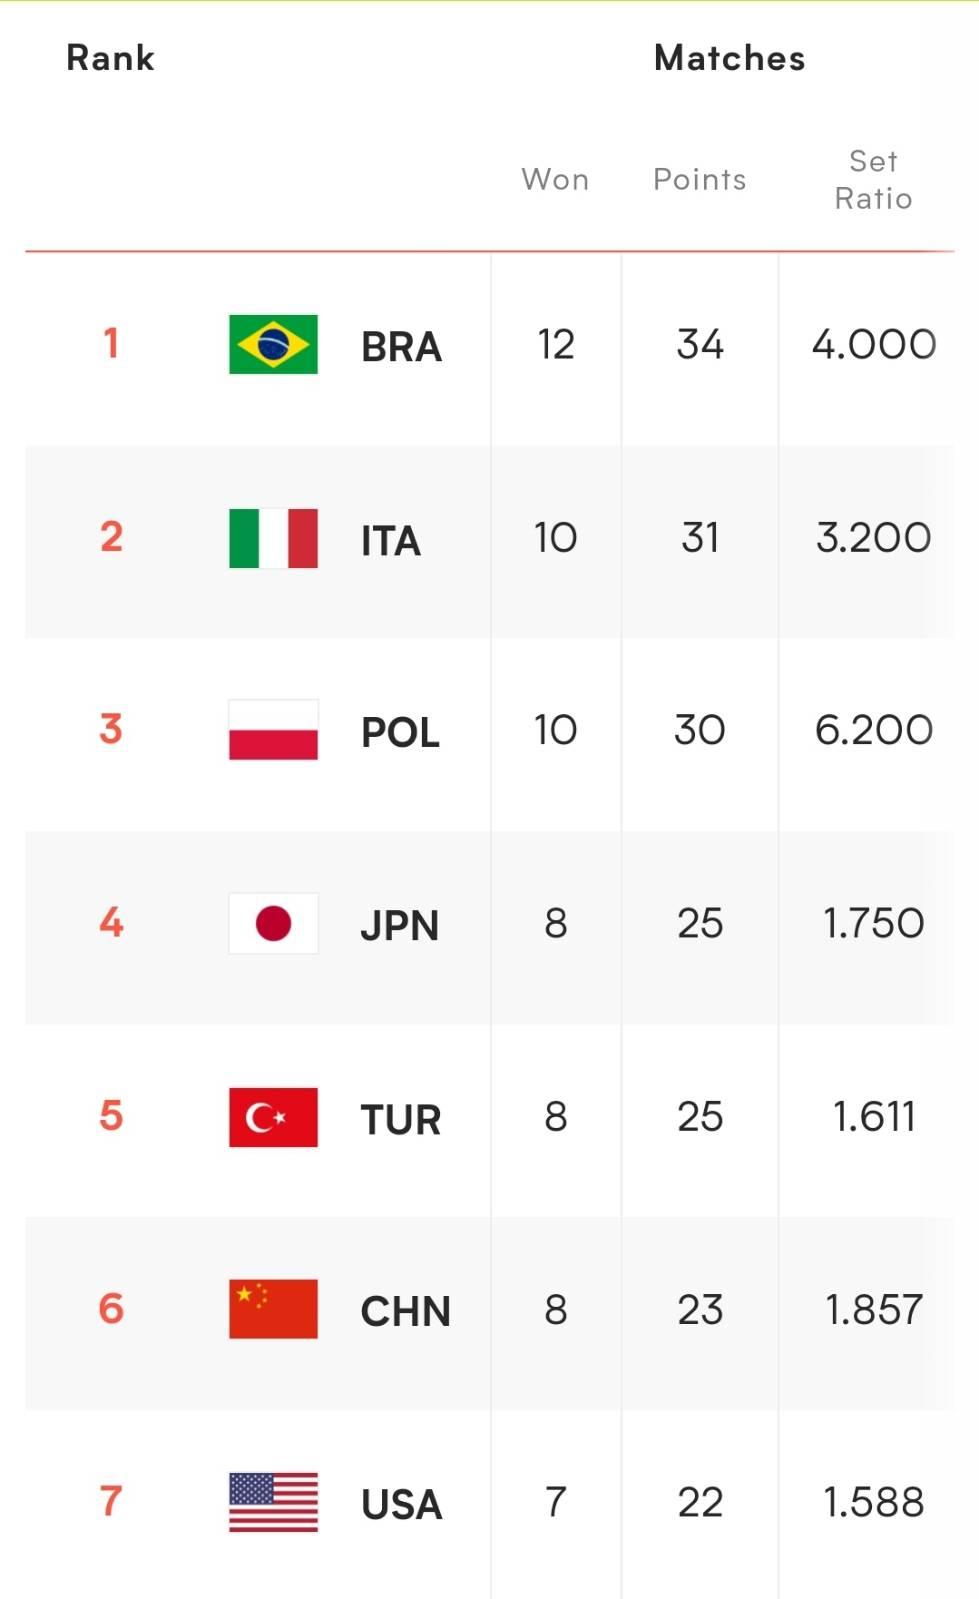Click the POL team label

click(400, 733)
